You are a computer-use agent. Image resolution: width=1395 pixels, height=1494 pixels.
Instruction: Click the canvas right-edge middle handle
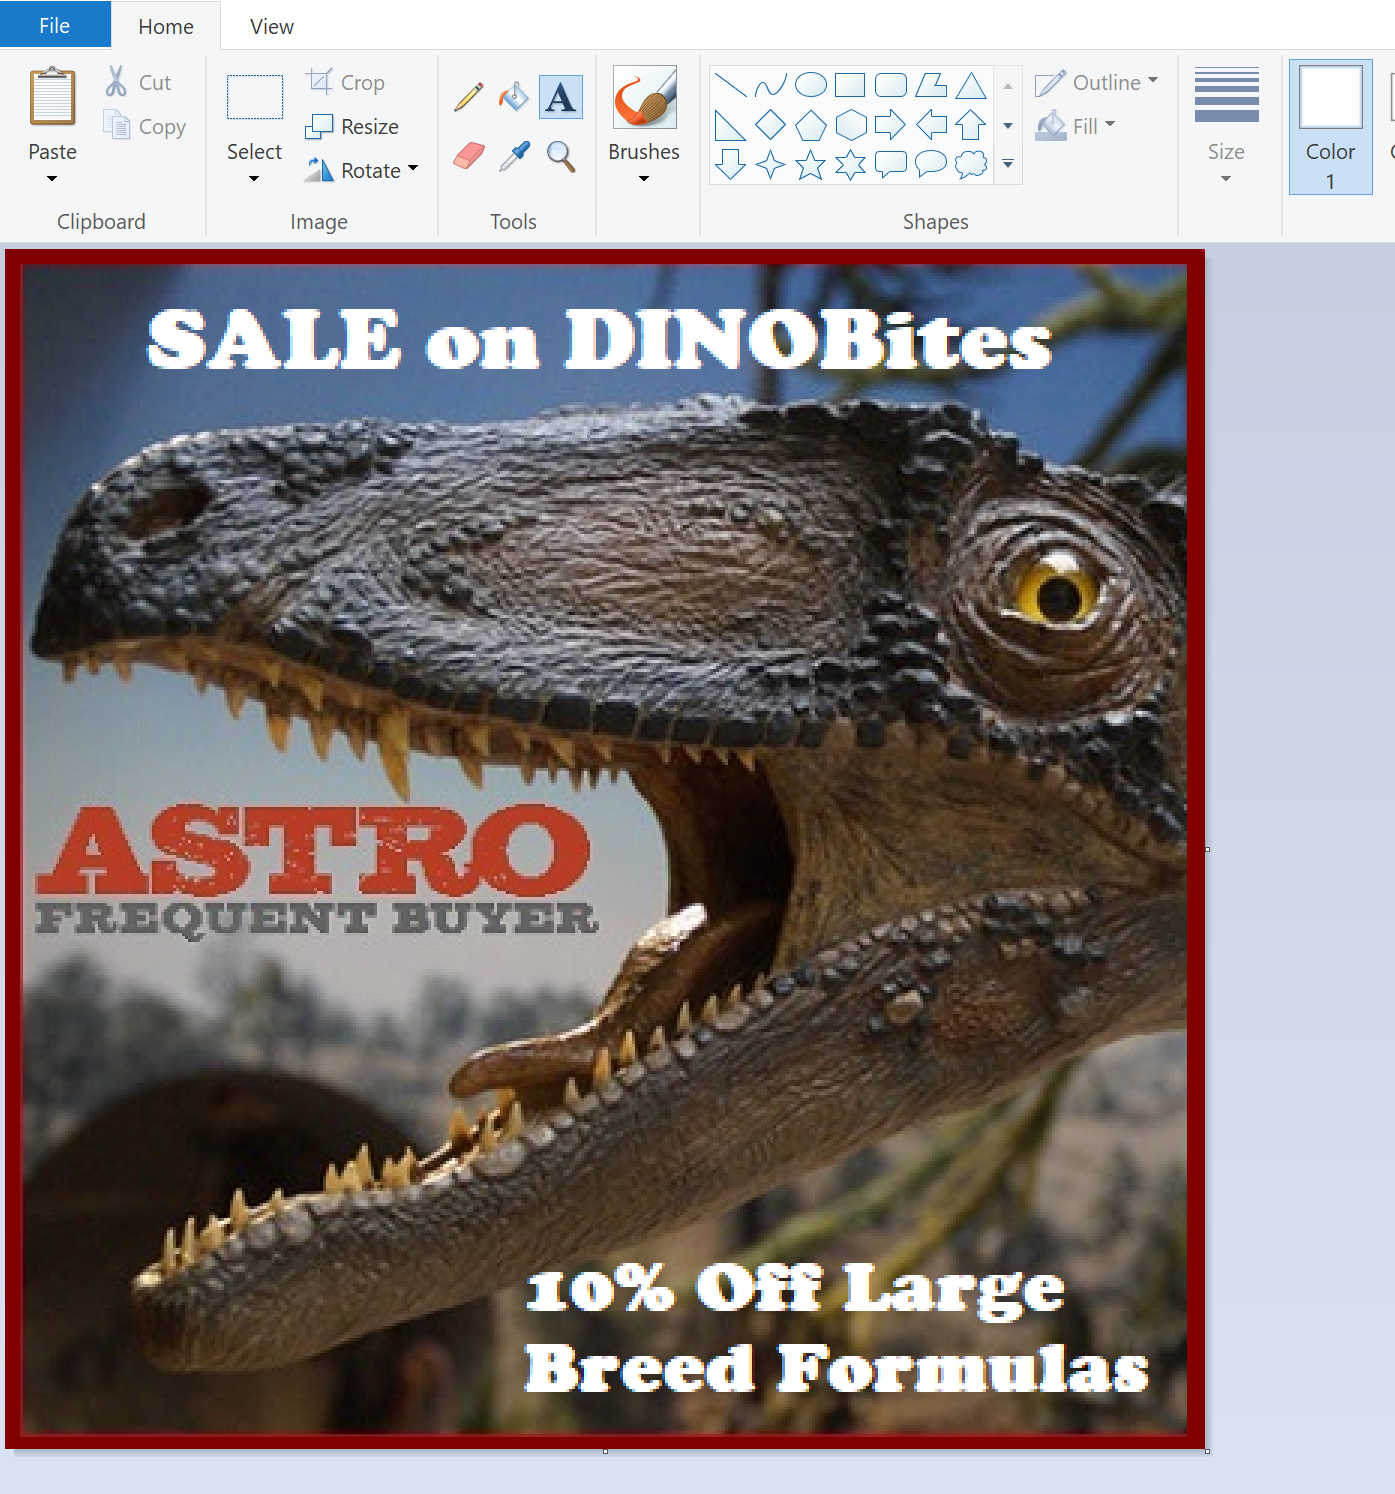(1207, 849)
